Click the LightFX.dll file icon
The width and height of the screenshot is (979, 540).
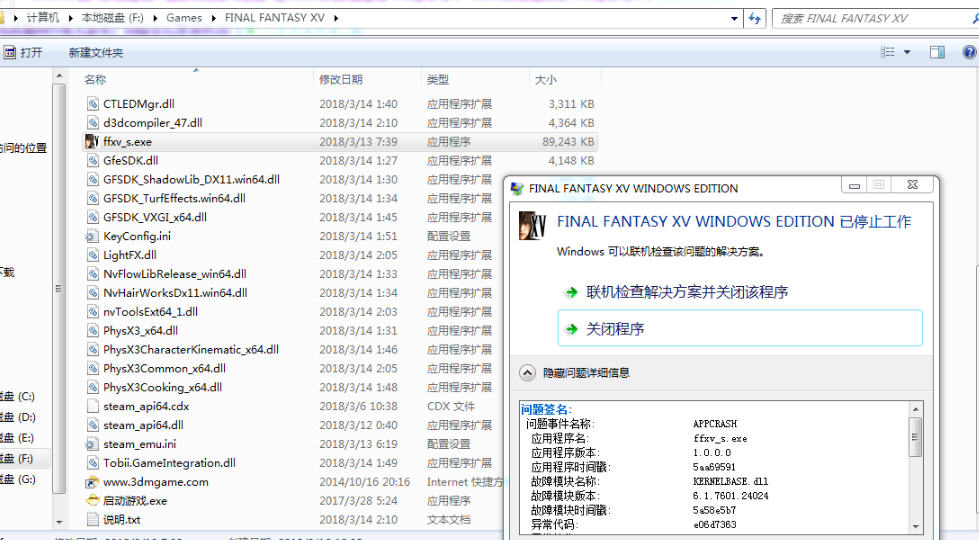(x=92, y=255)
